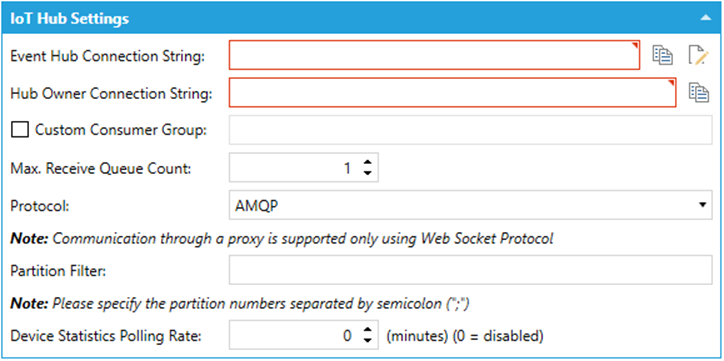Collapse the IoT Hub Settings panel arrow

[x=705, y=18]
